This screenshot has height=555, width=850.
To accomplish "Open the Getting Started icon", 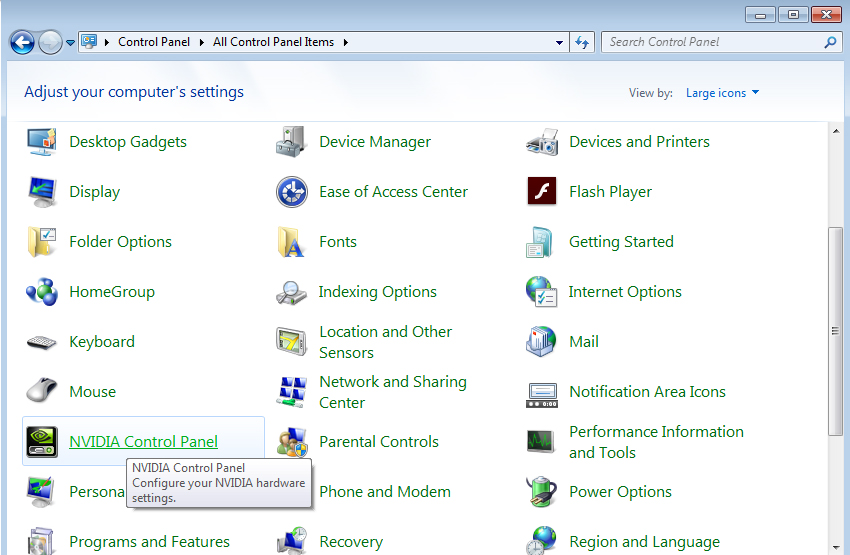I will pyautogui.click(x=540, y=242).
